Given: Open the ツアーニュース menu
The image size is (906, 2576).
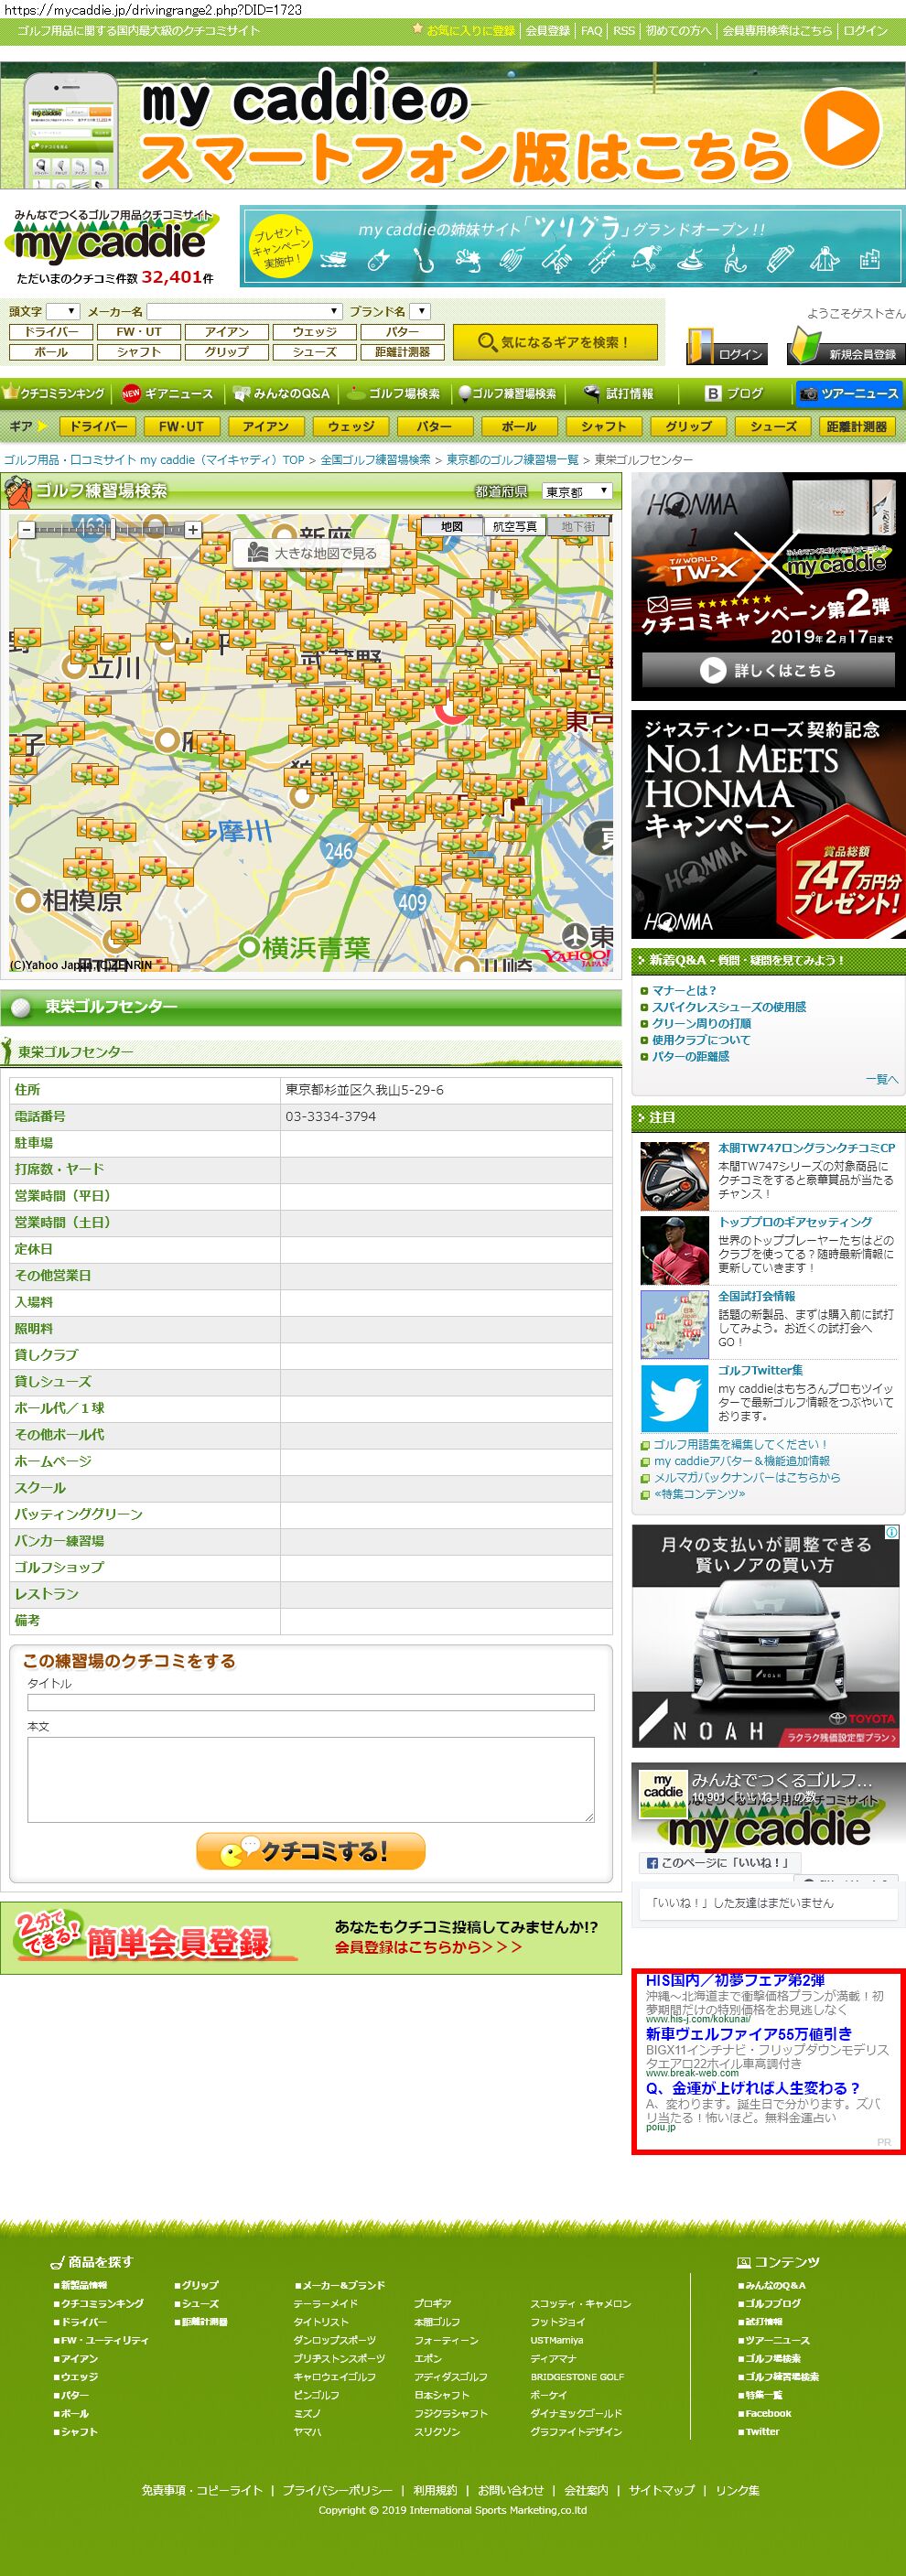Looking at the screenshot, I should tap(849, 394).
